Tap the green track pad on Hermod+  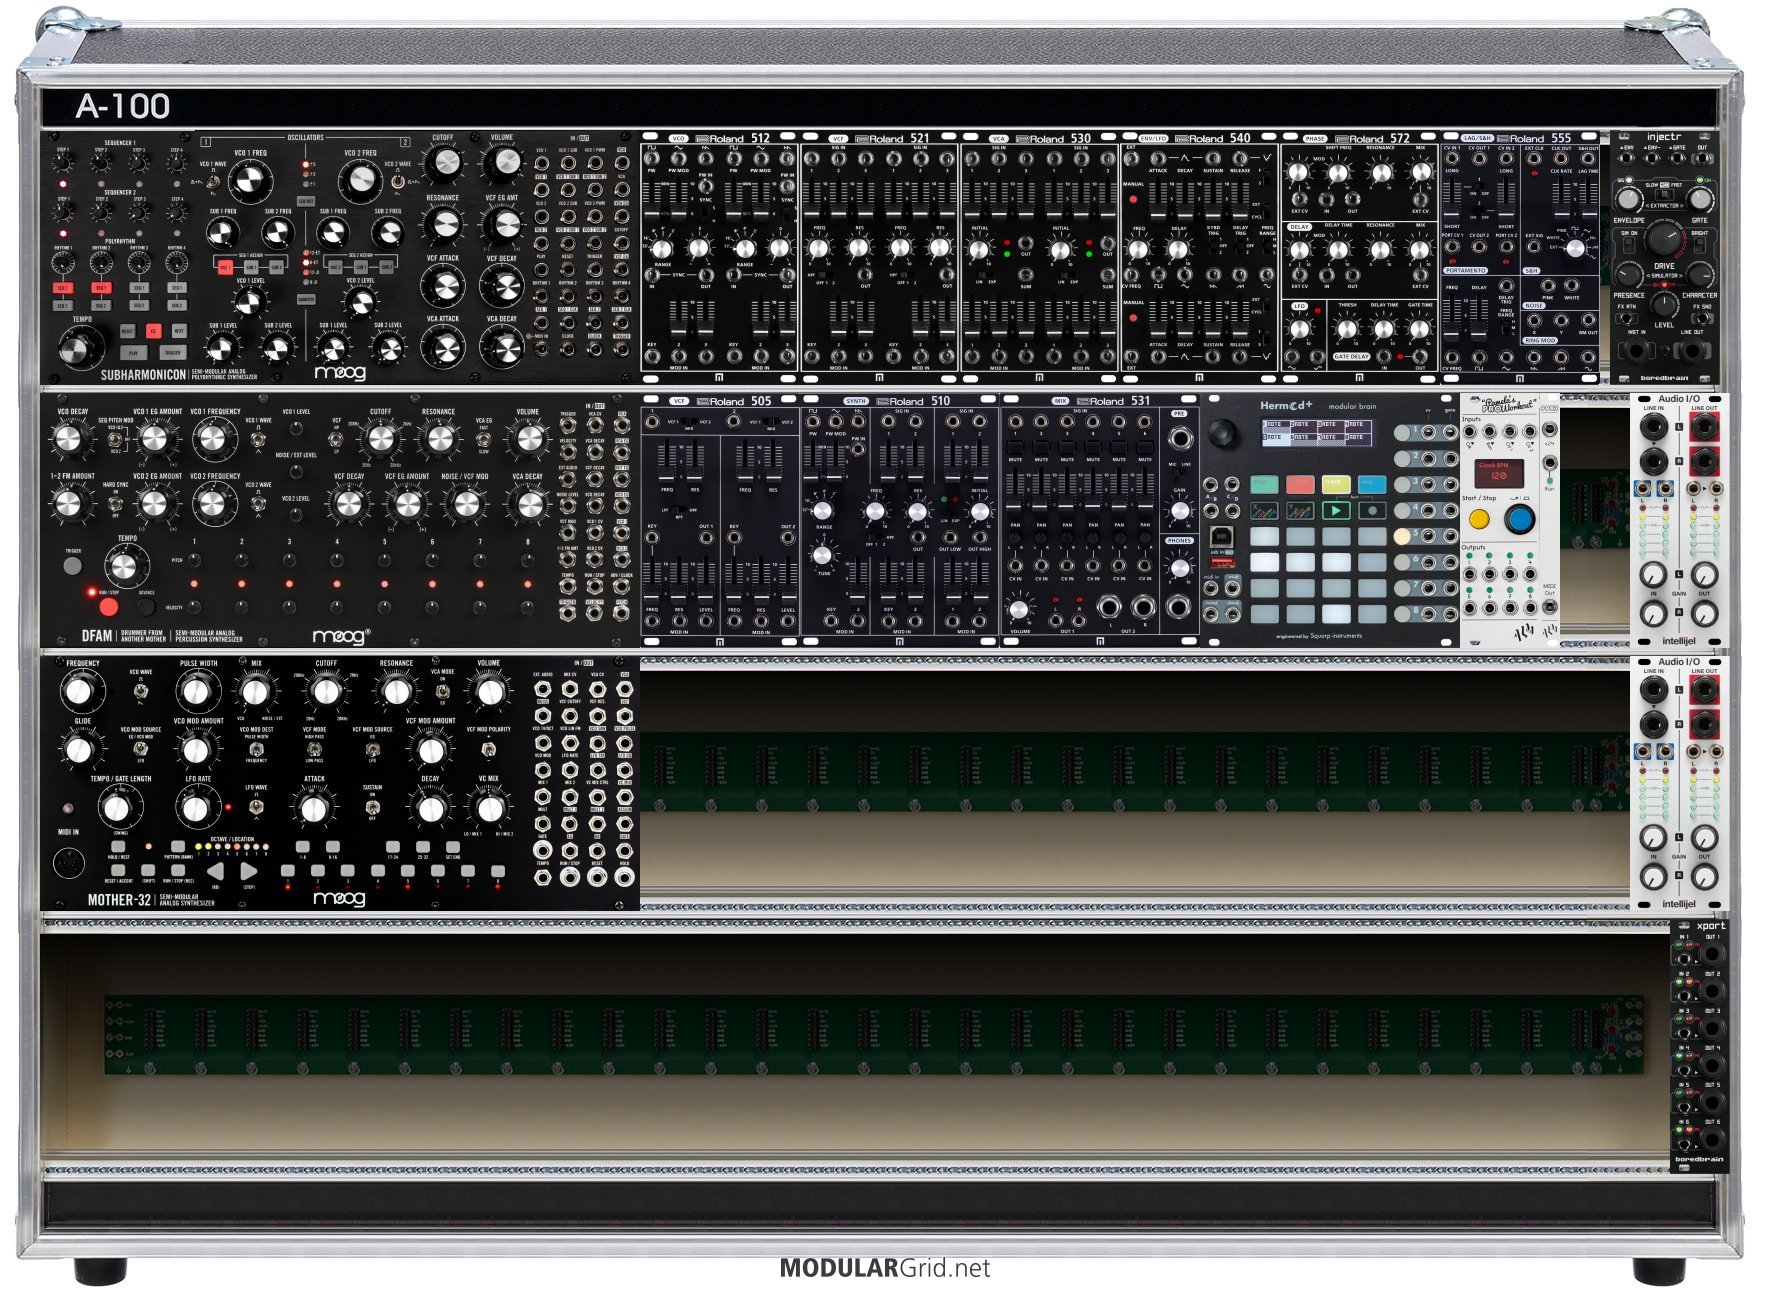pos(1264,485)
